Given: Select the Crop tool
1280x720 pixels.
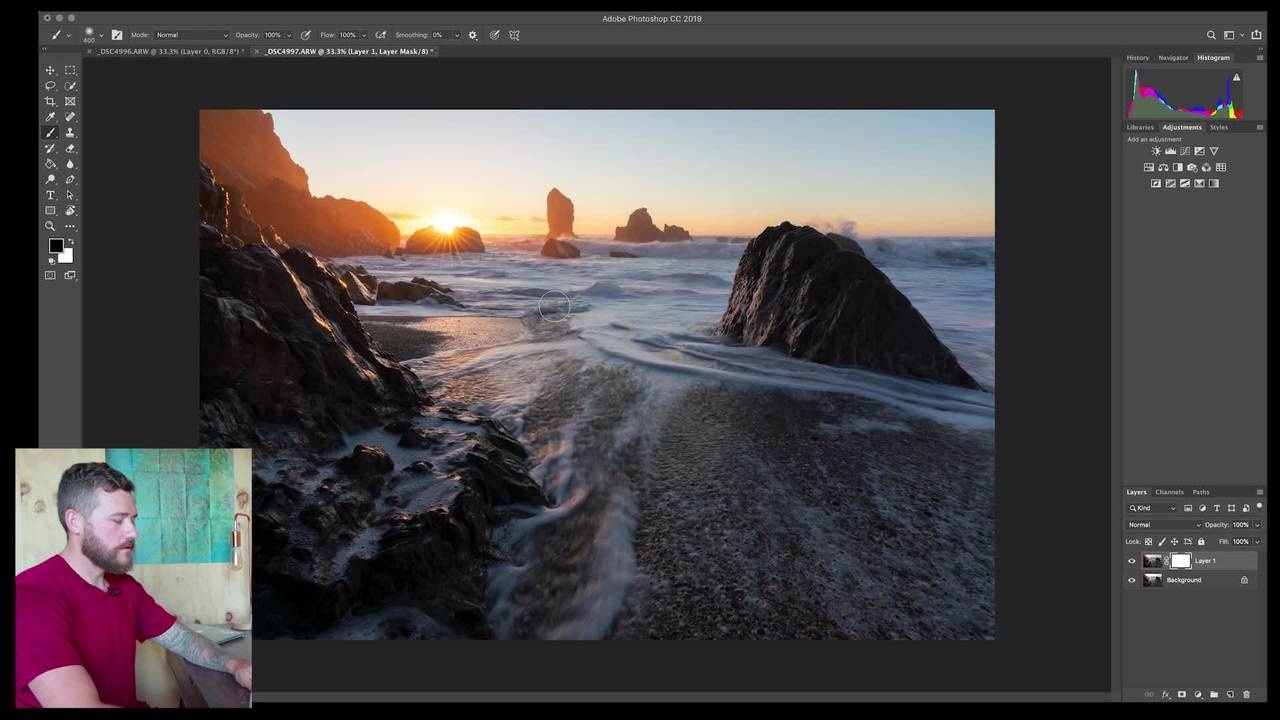Looking at the screenshot, I should [x=50, y=101].
